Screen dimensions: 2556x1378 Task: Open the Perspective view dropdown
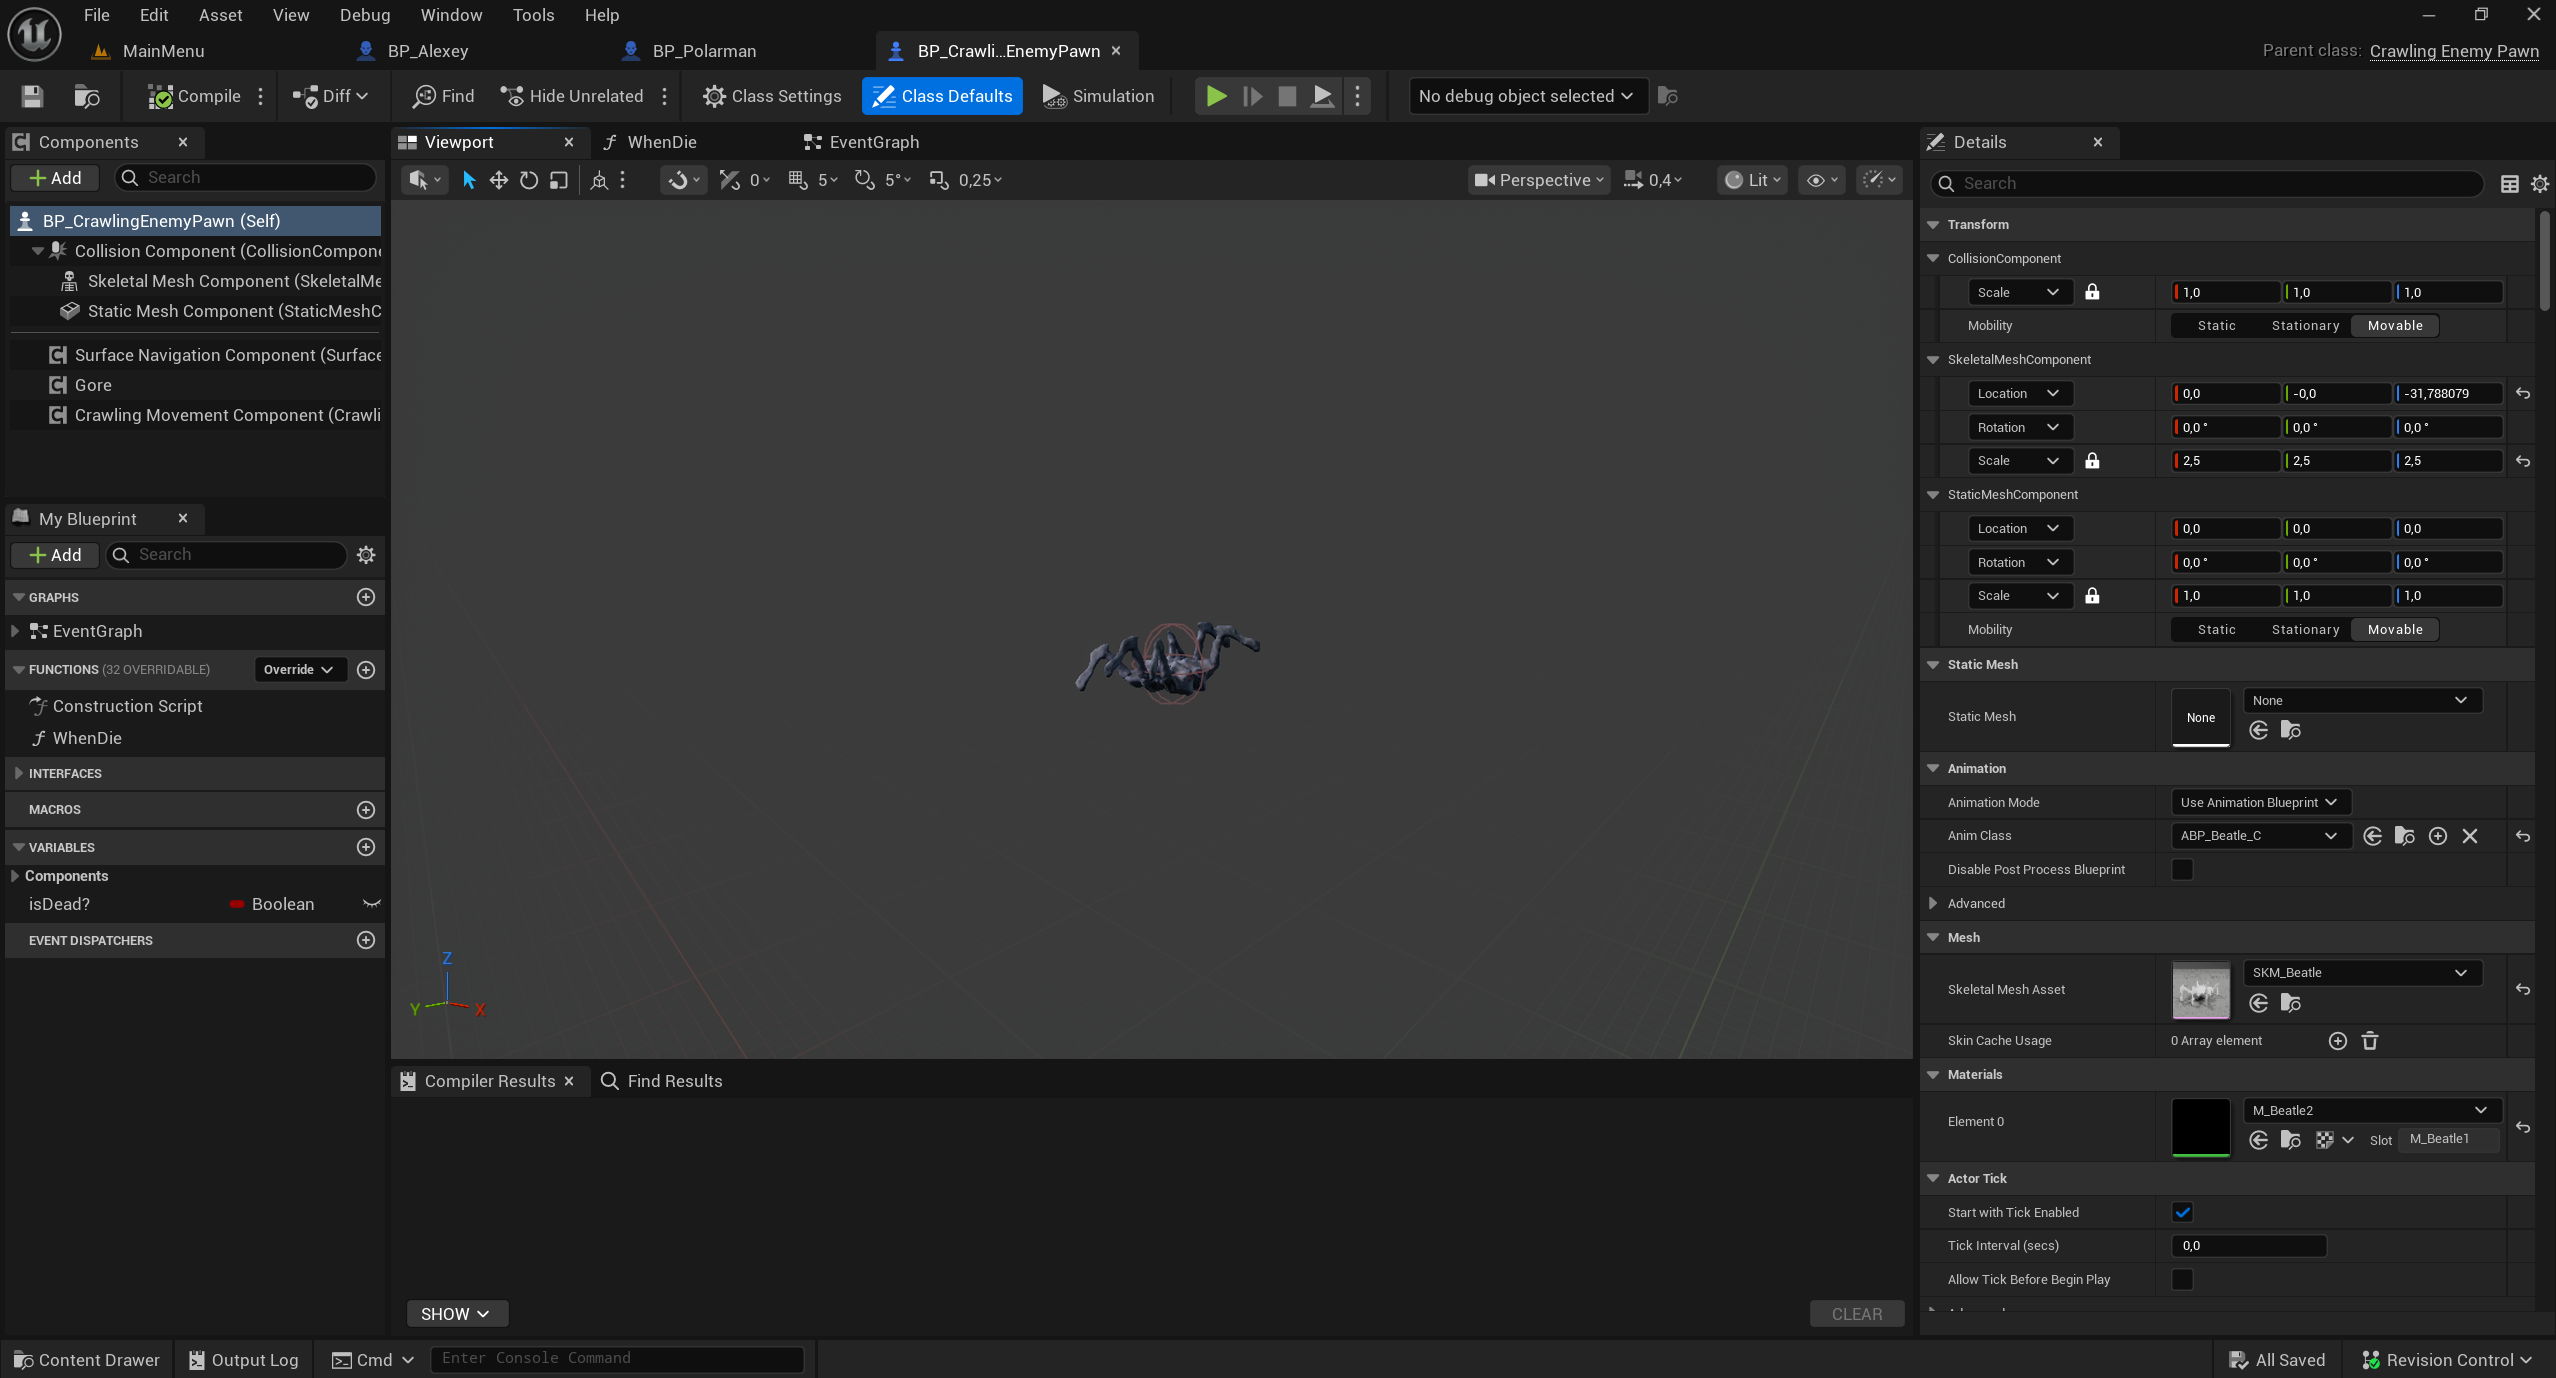pos(1539,180)
